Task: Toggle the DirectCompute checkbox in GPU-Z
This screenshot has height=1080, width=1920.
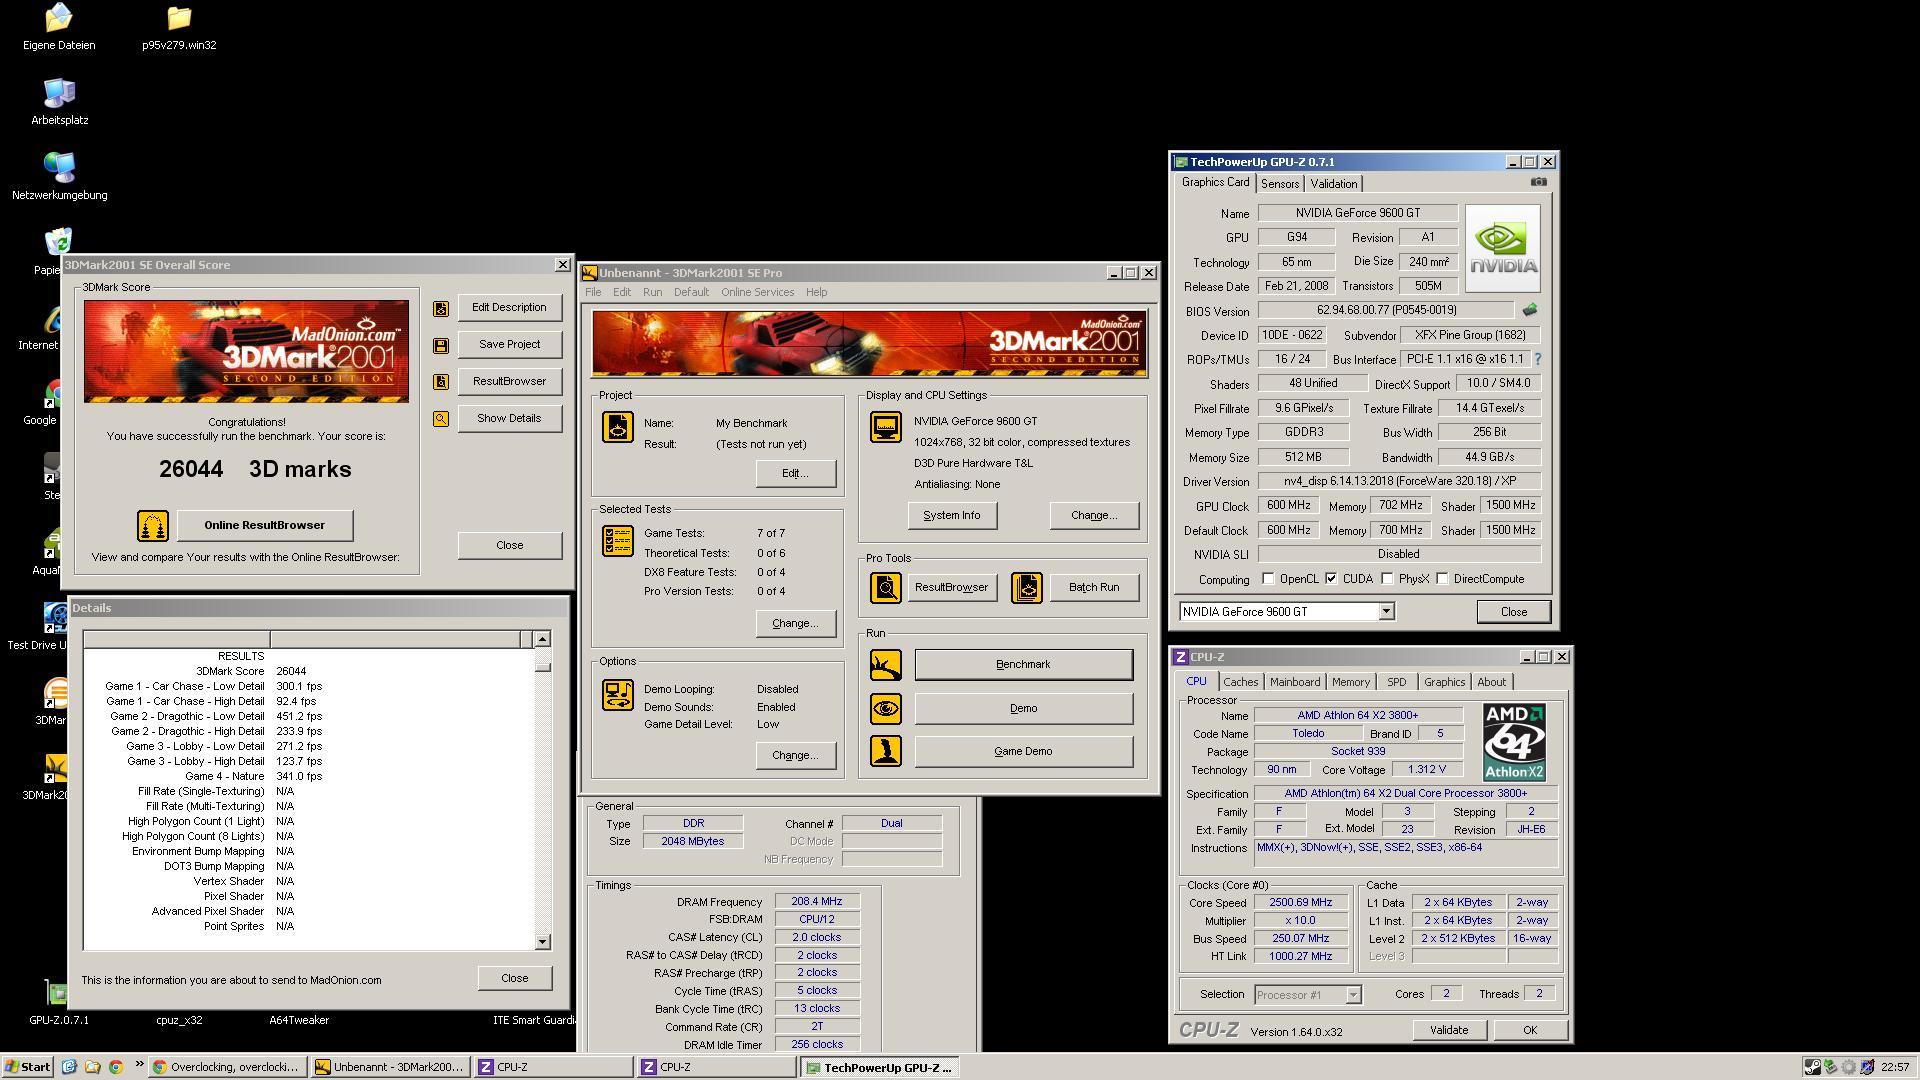Action: (1442, 579)
